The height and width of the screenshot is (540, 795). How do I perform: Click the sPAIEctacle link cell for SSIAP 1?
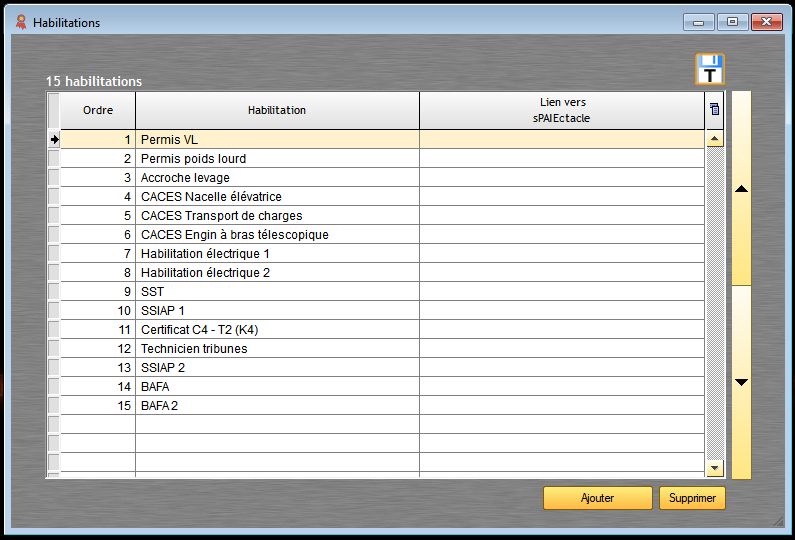(x=561, y=311)
